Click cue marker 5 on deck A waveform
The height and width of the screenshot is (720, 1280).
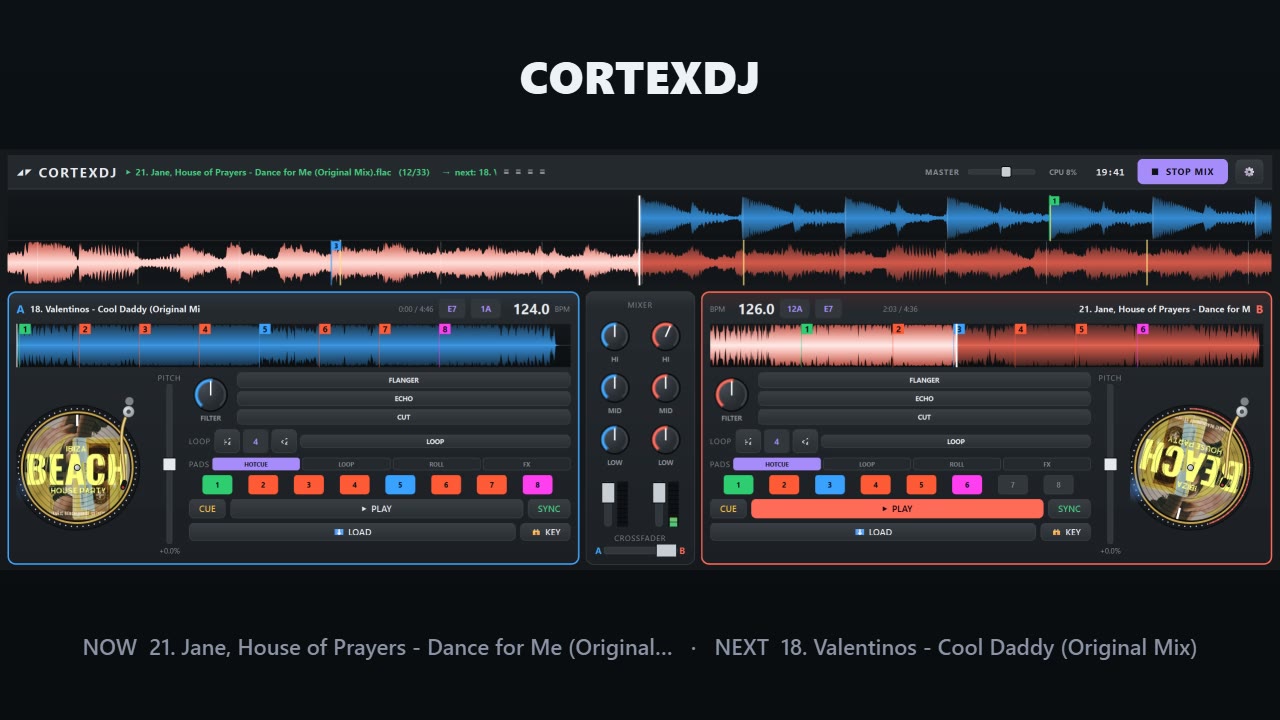coord(265,329)
